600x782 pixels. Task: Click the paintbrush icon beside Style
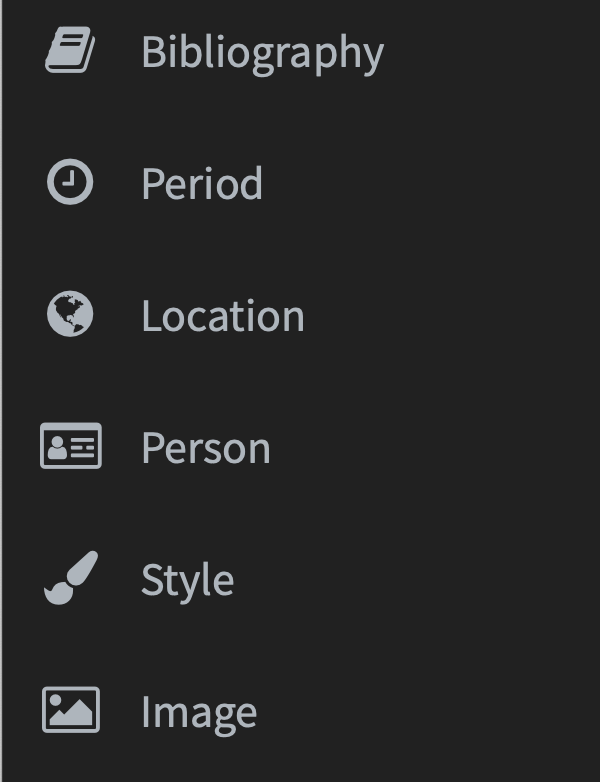(70, 579)
